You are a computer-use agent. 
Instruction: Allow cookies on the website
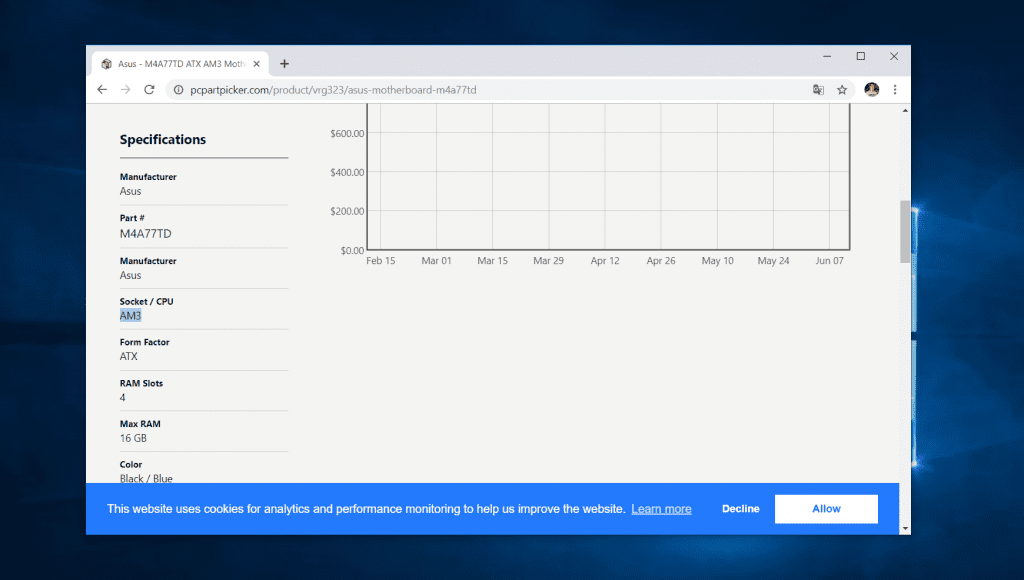pos(826,509)
